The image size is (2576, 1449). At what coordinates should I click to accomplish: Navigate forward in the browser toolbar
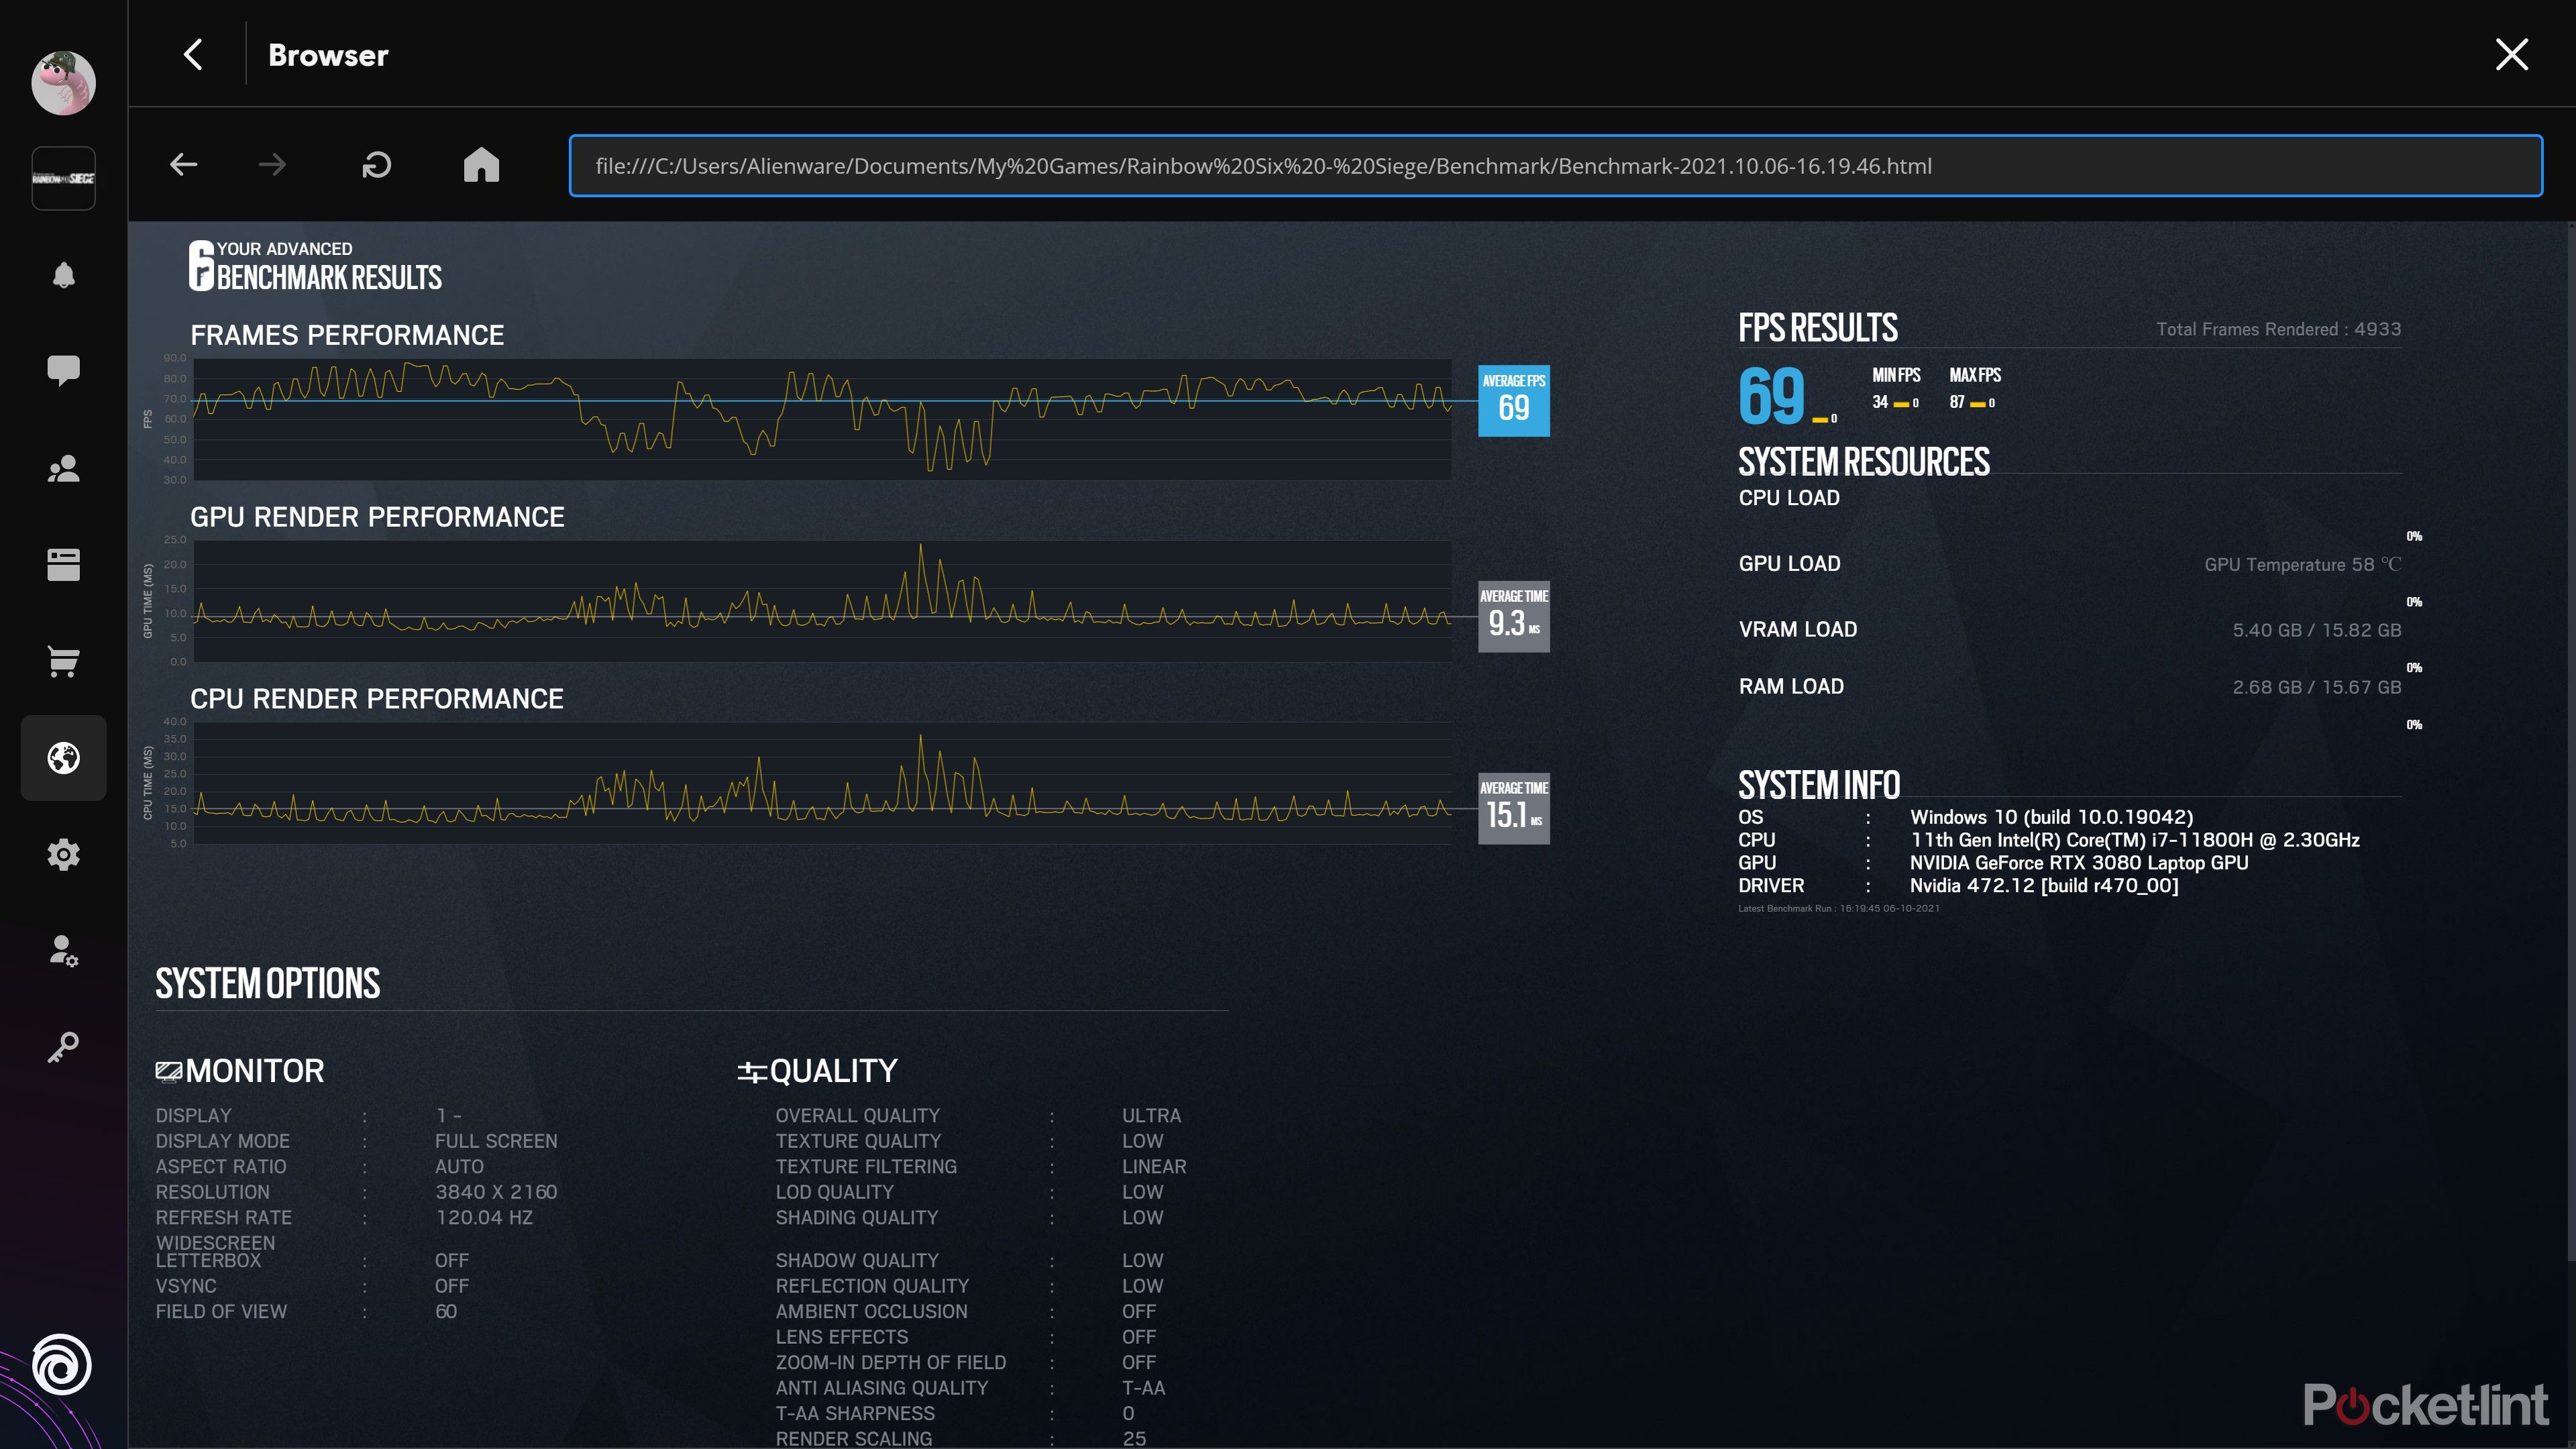coord(272,165)
